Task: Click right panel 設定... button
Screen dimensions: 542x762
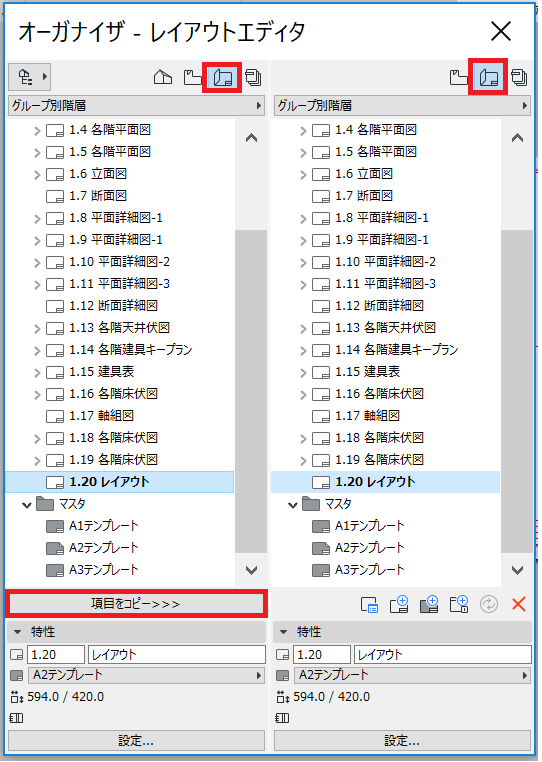Action: point(402,741)
